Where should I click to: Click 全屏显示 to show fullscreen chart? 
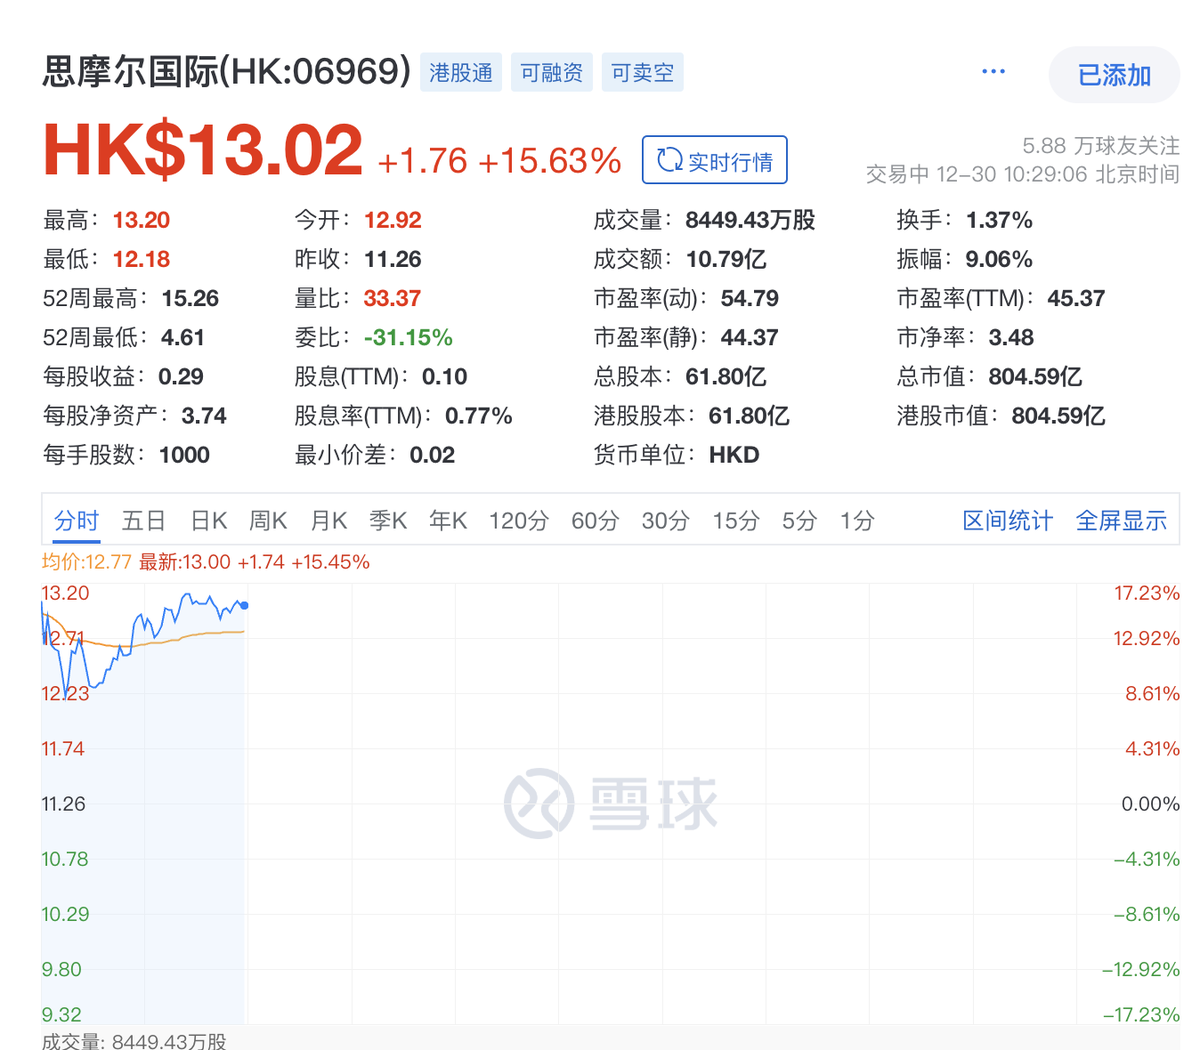1121,521
